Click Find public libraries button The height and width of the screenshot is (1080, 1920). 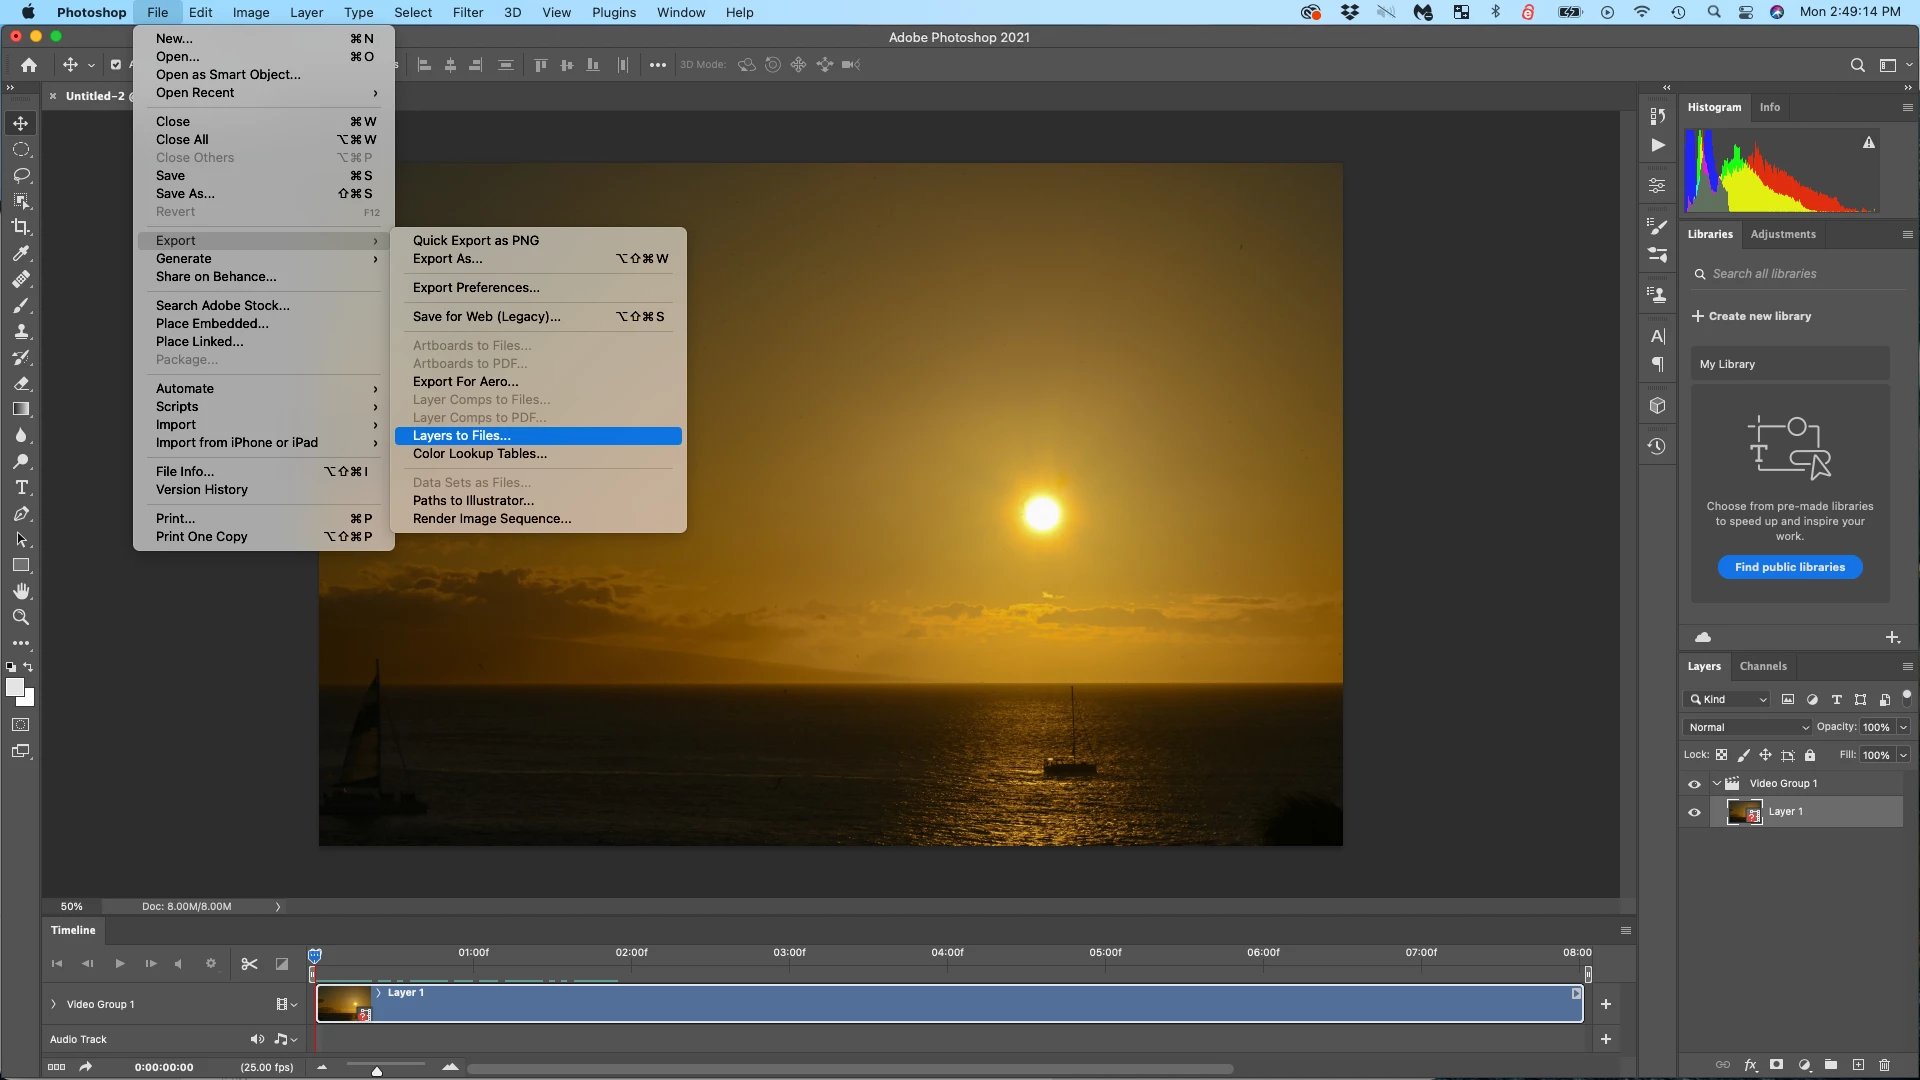click(x=1789, y=567)
